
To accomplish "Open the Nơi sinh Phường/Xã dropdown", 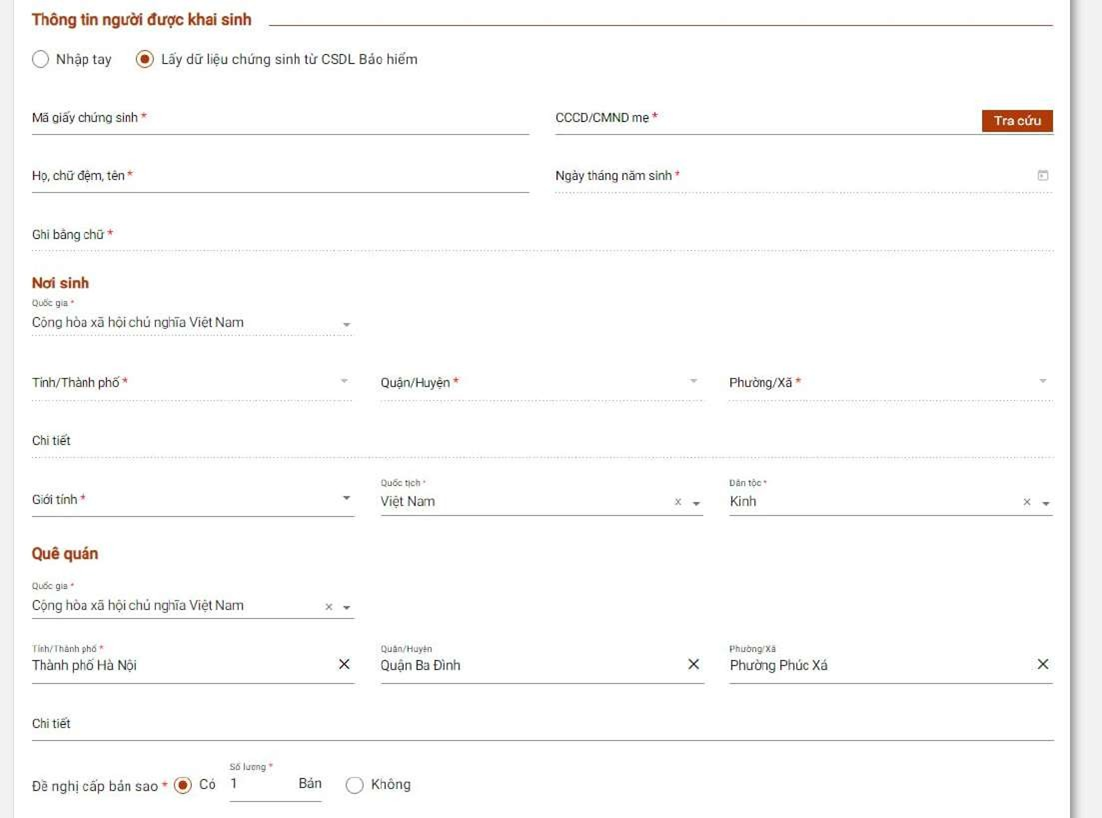I will (x=1042, y=382).
